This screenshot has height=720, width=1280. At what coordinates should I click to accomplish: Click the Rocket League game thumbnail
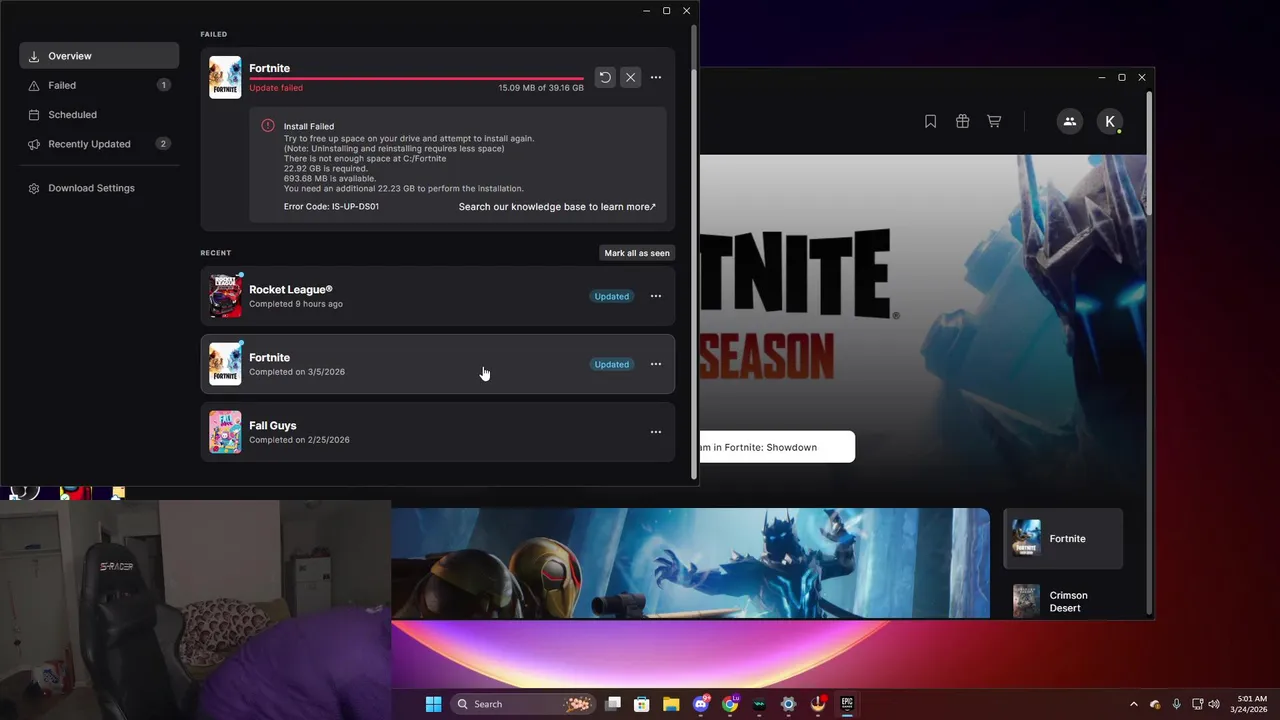point(225,296)
